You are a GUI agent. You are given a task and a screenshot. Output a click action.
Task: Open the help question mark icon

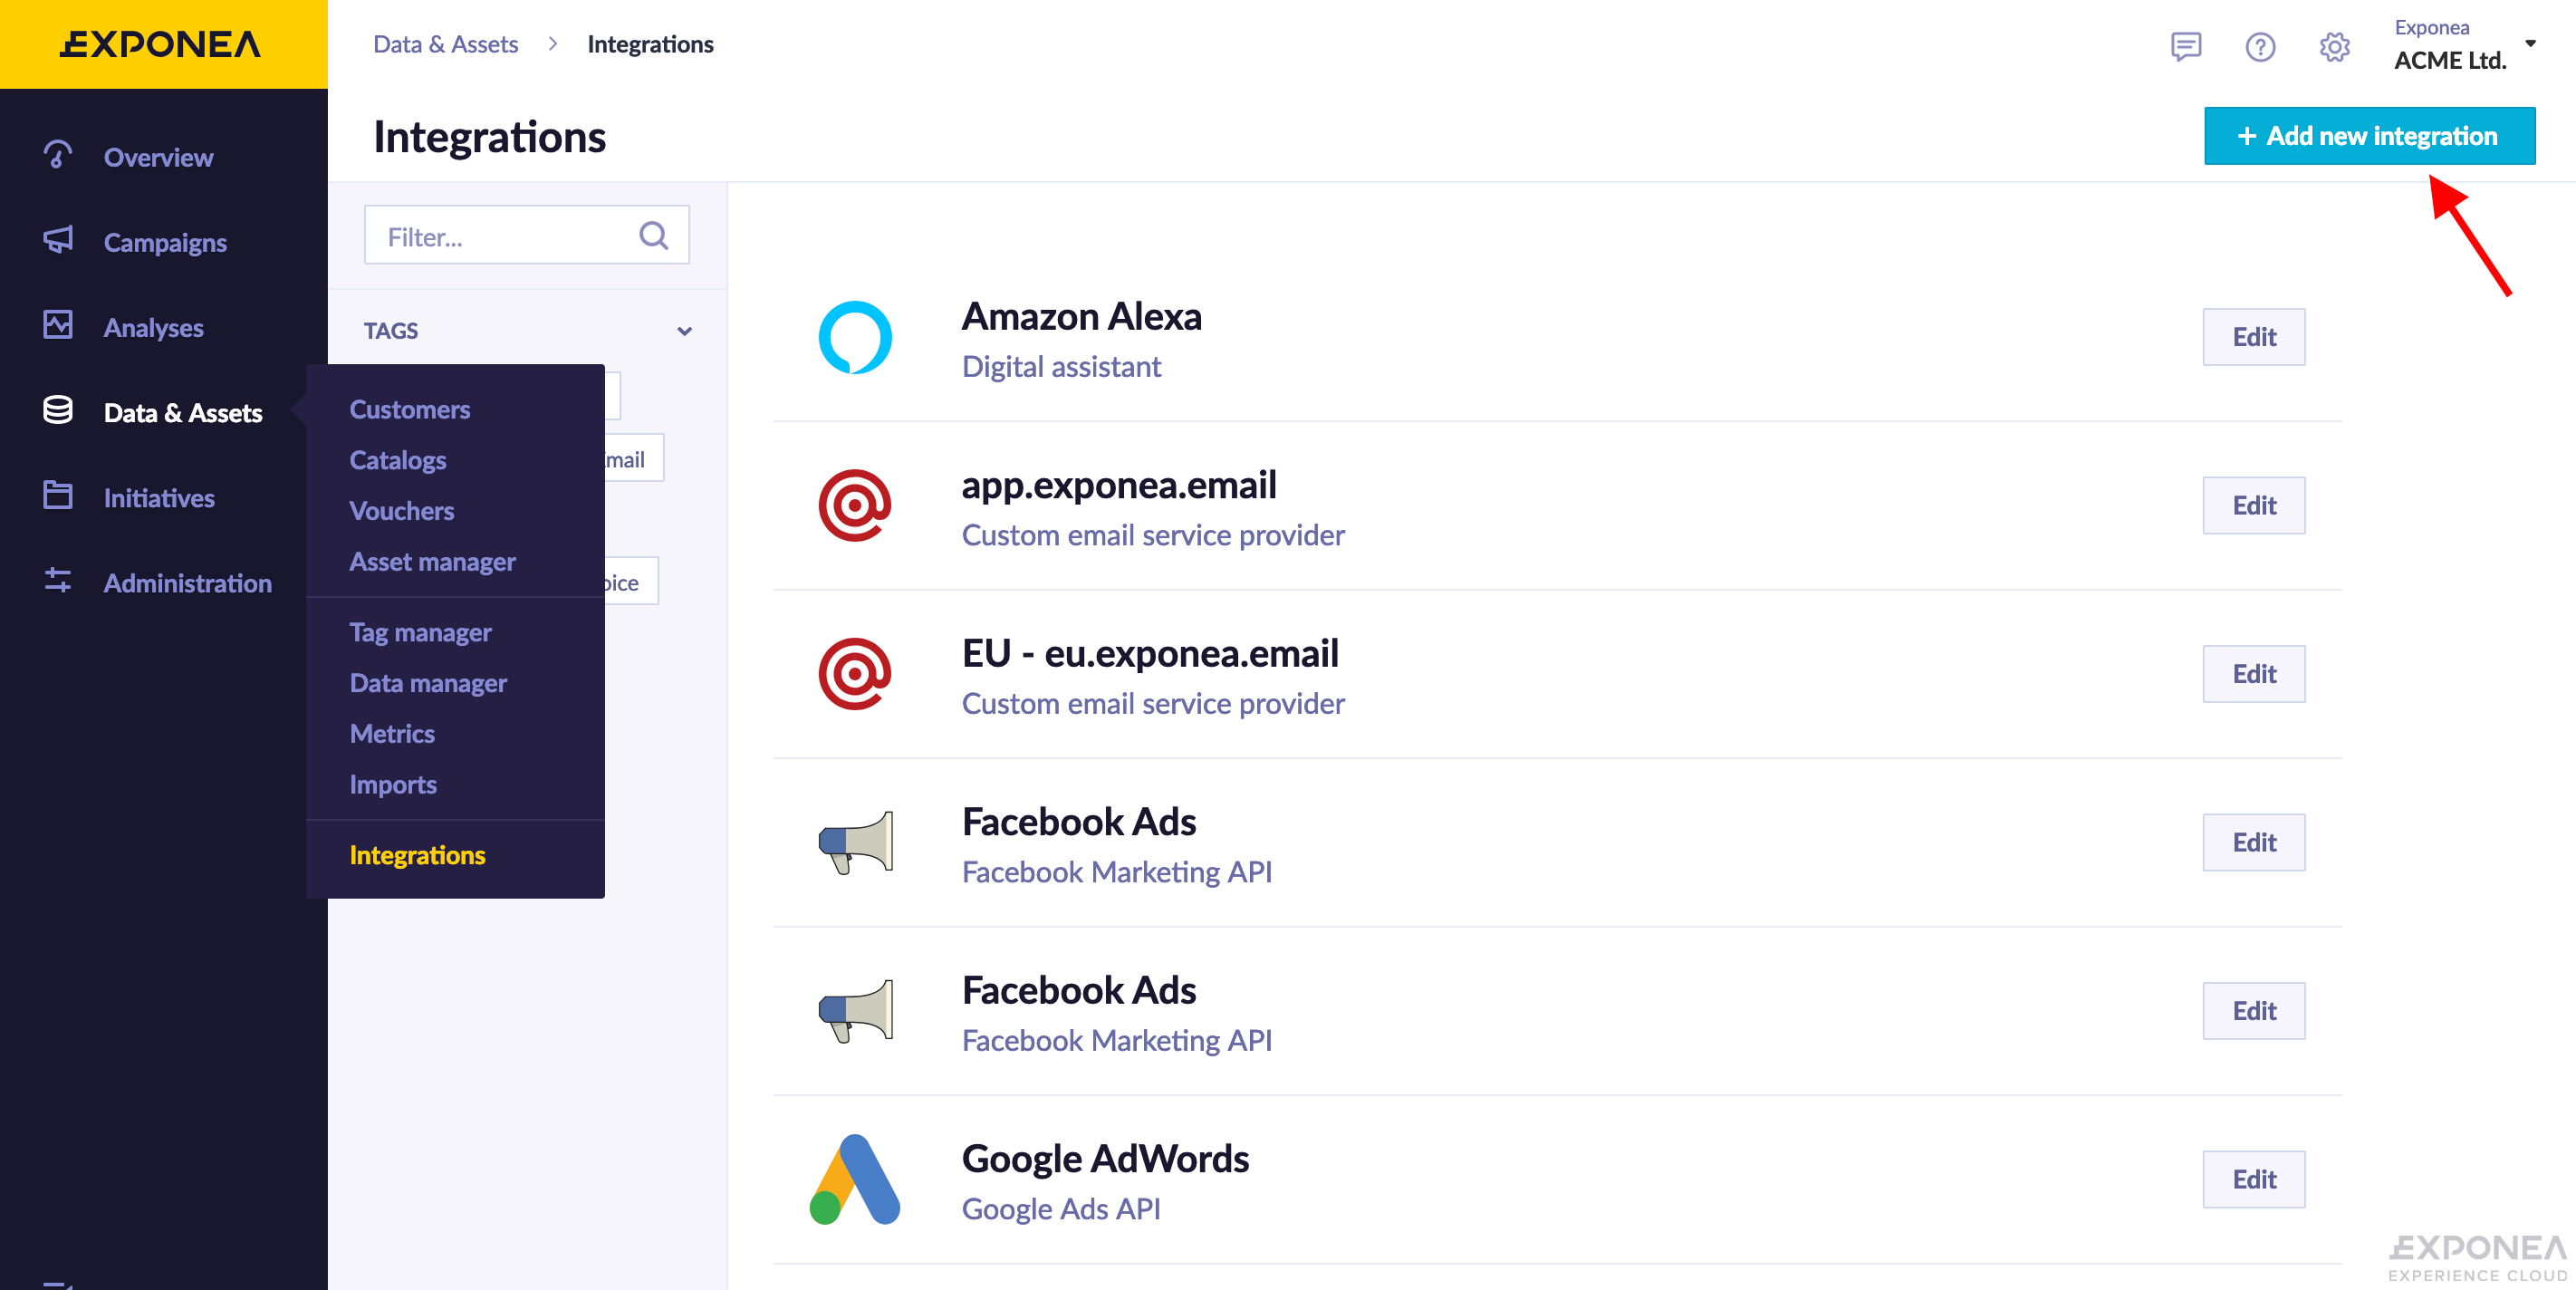coord(2259,46)
